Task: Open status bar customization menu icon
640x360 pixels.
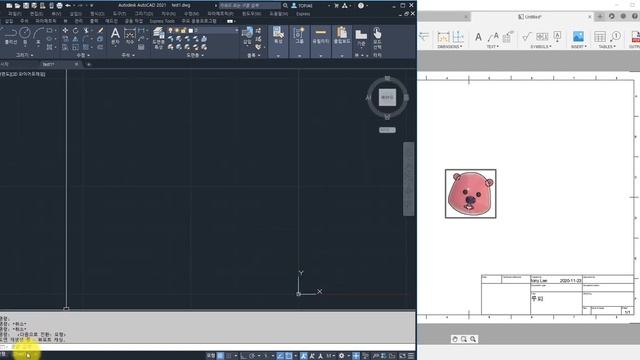Action: (411, 356)
